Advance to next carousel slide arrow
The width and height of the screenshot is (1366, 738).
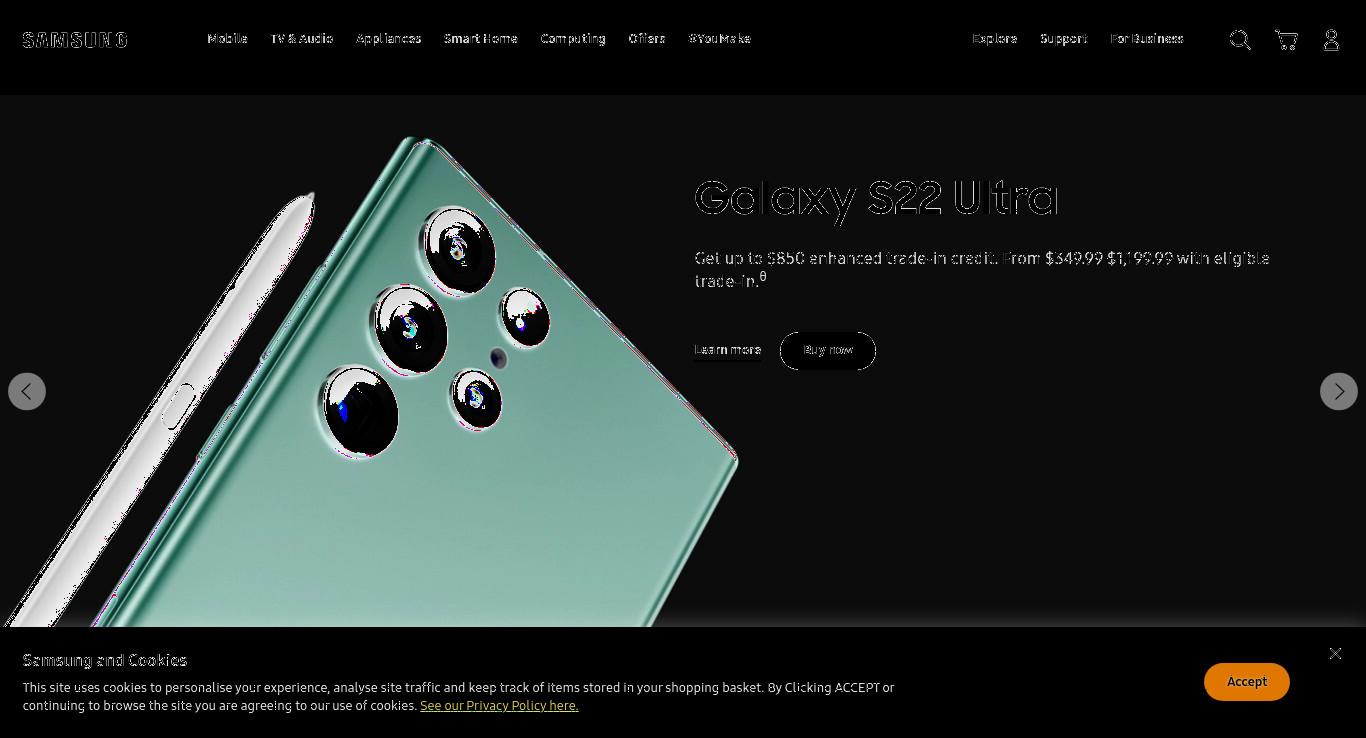[1339, 391]
